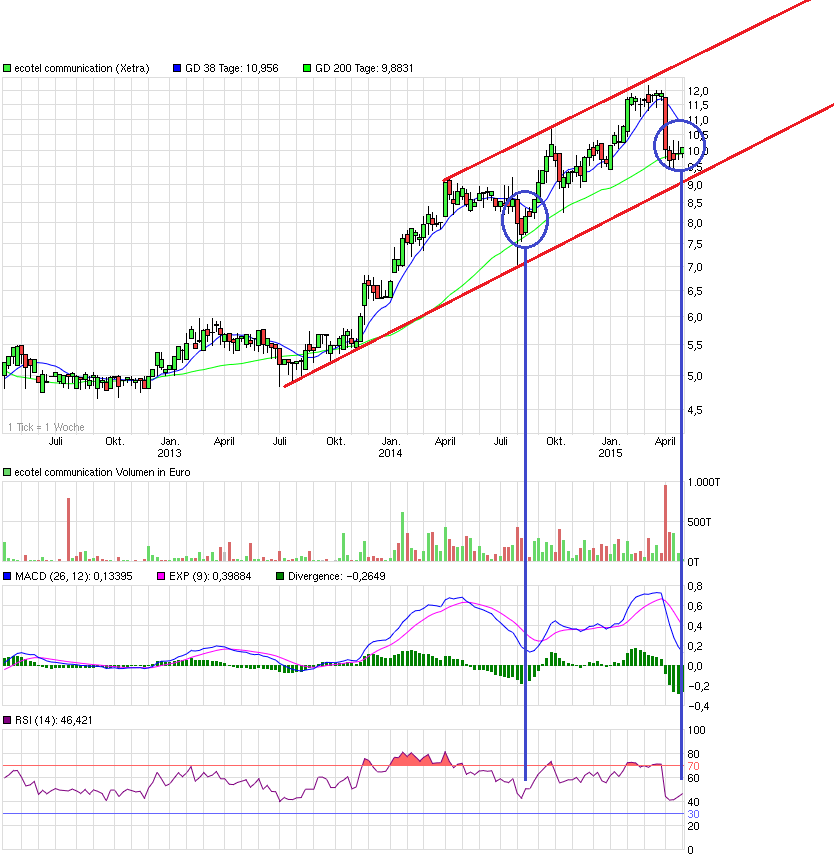Click the 'RSI (14): 46,421' label

tap(54, 720)
